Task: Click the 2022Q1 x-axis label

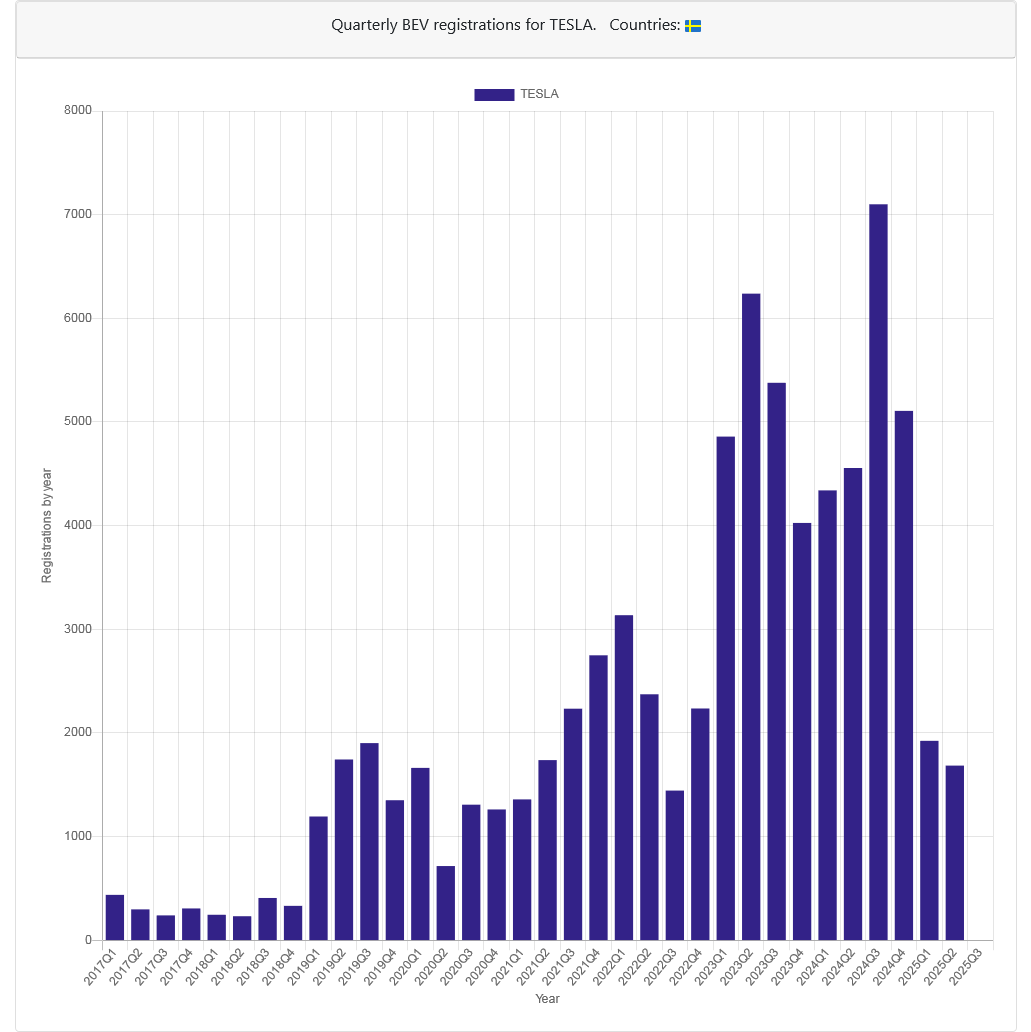Action: pyautogui.click(x=610, y=966)
